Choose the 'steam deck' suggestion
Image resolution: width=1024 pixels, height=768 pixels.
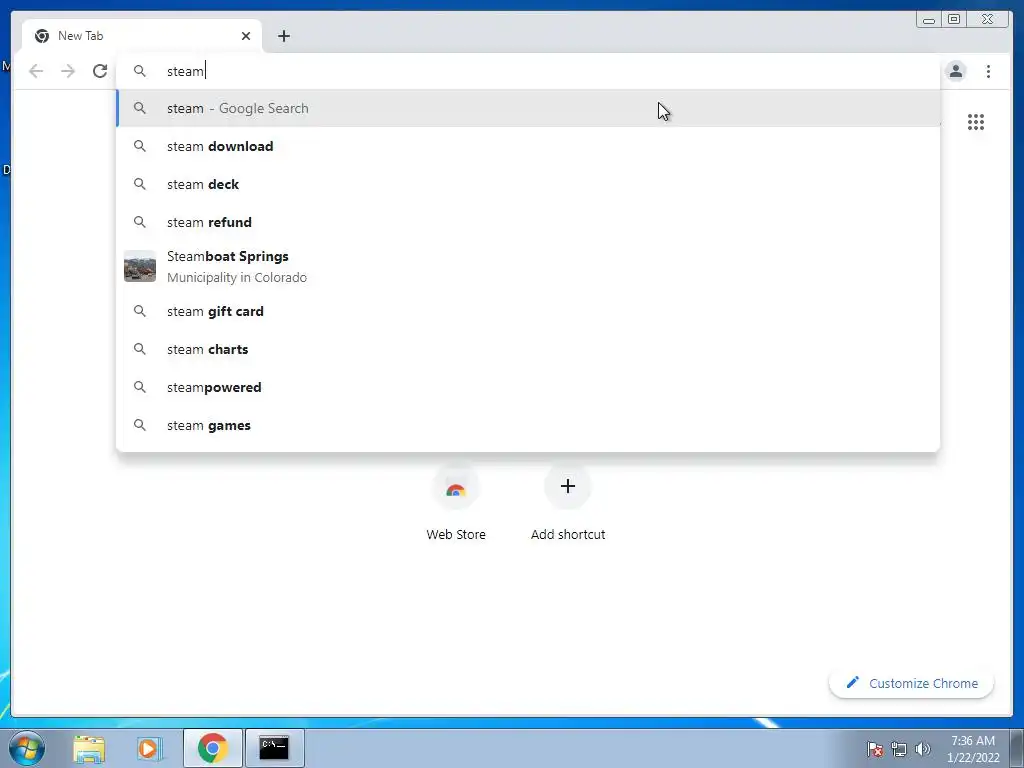tap(528, 184)
